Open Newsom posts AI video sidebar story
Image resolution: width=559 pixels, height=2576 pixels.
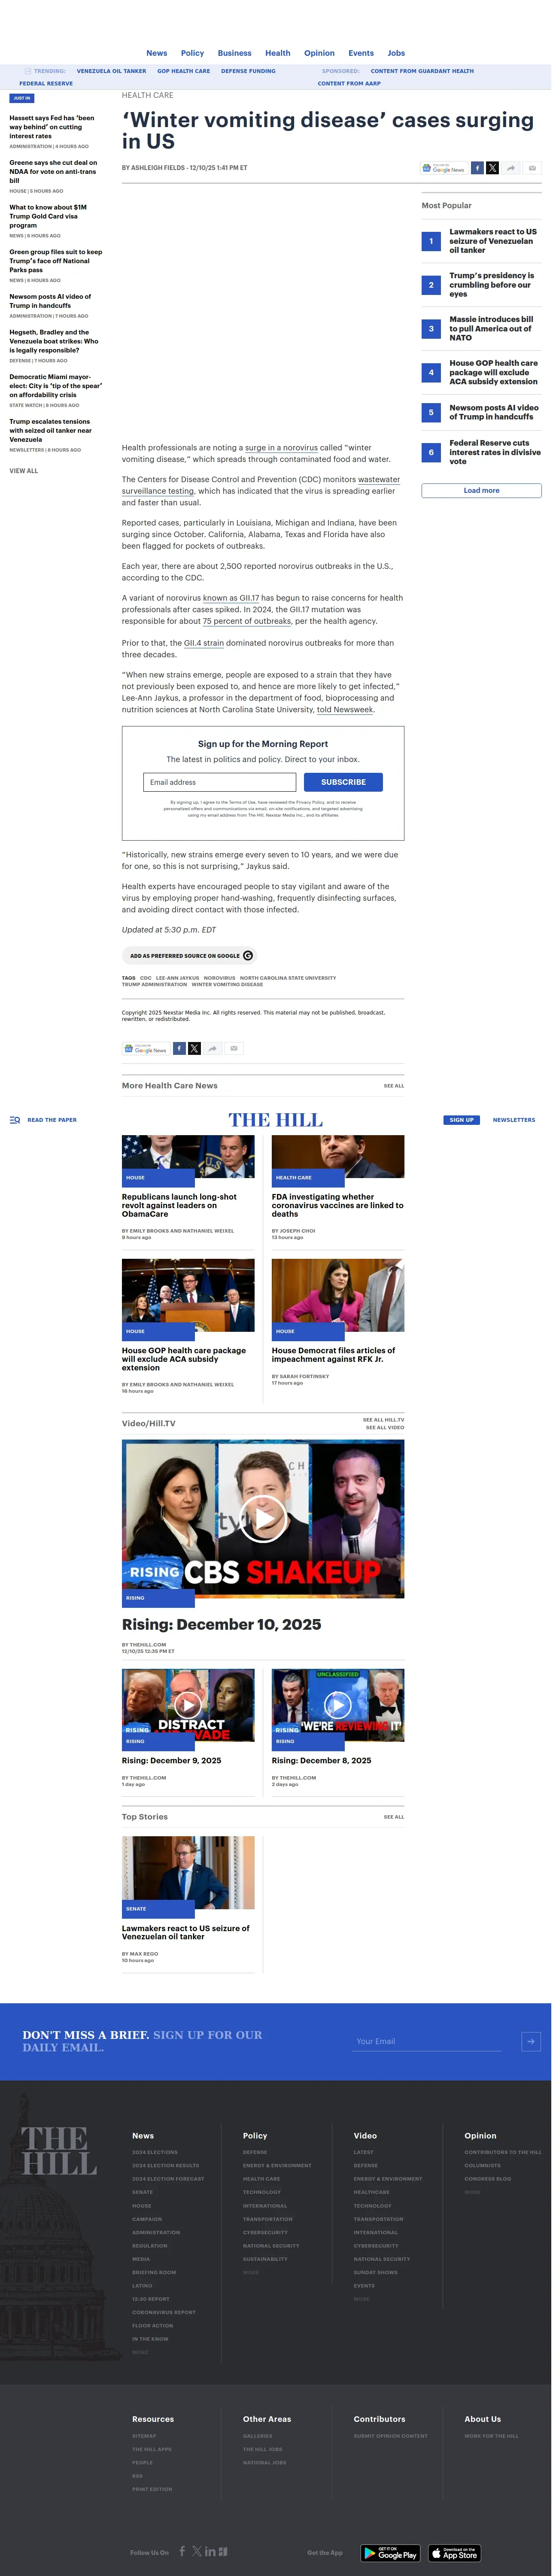pyautogui.click(x=50, y=301)
